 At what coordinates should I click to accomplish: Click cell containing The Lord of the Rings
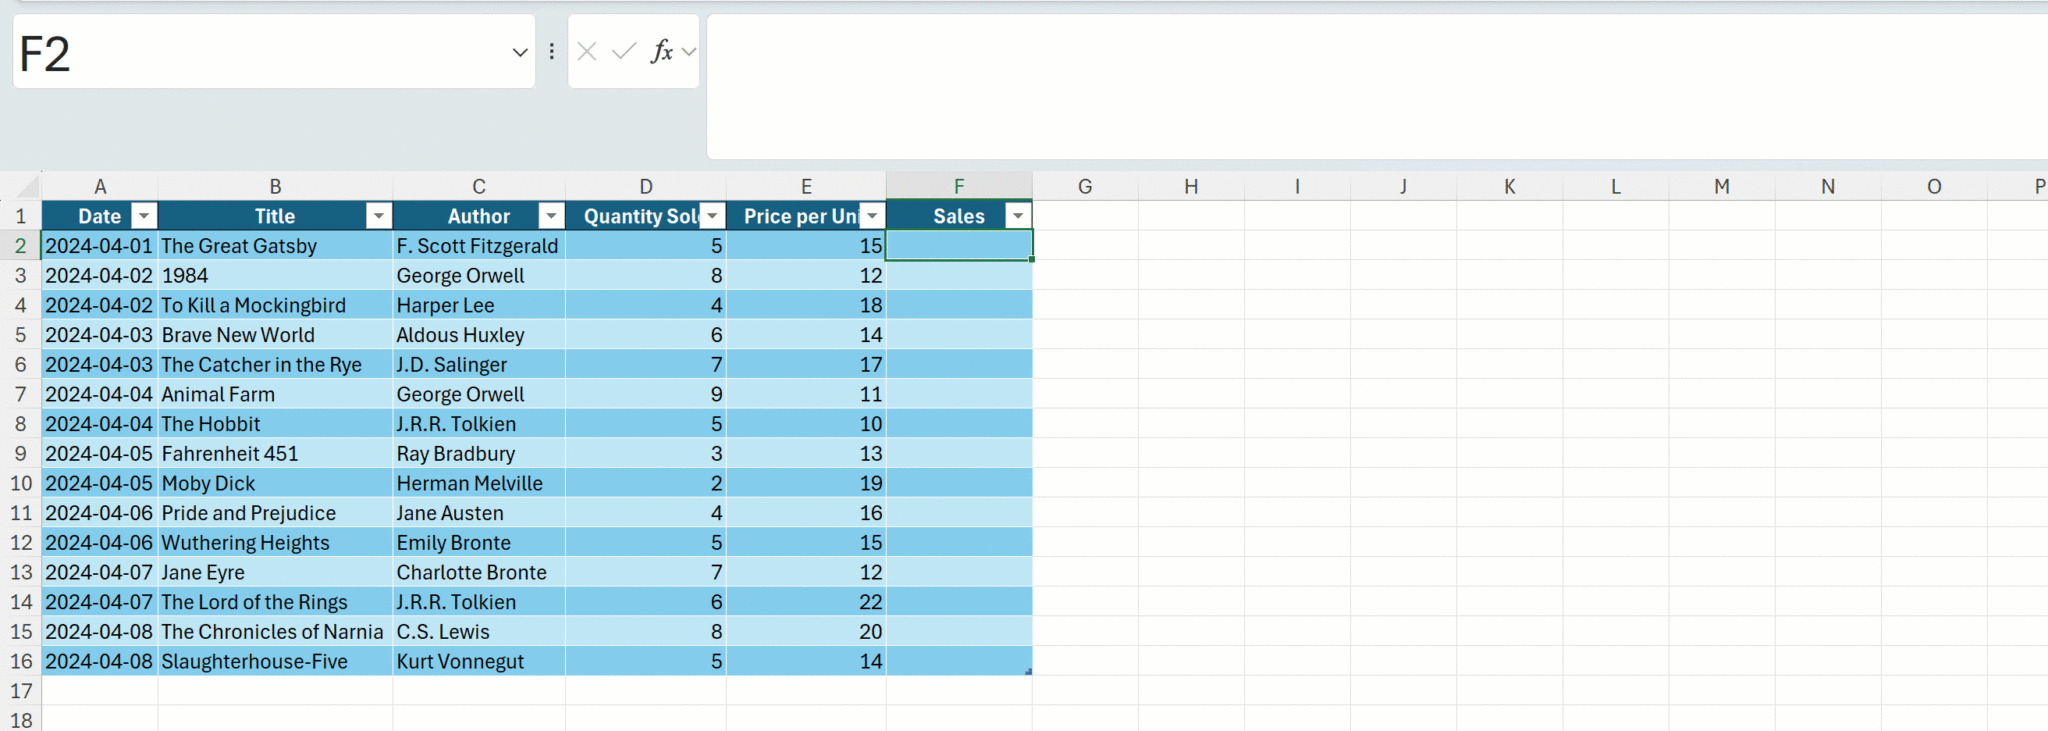pos(275,602)
